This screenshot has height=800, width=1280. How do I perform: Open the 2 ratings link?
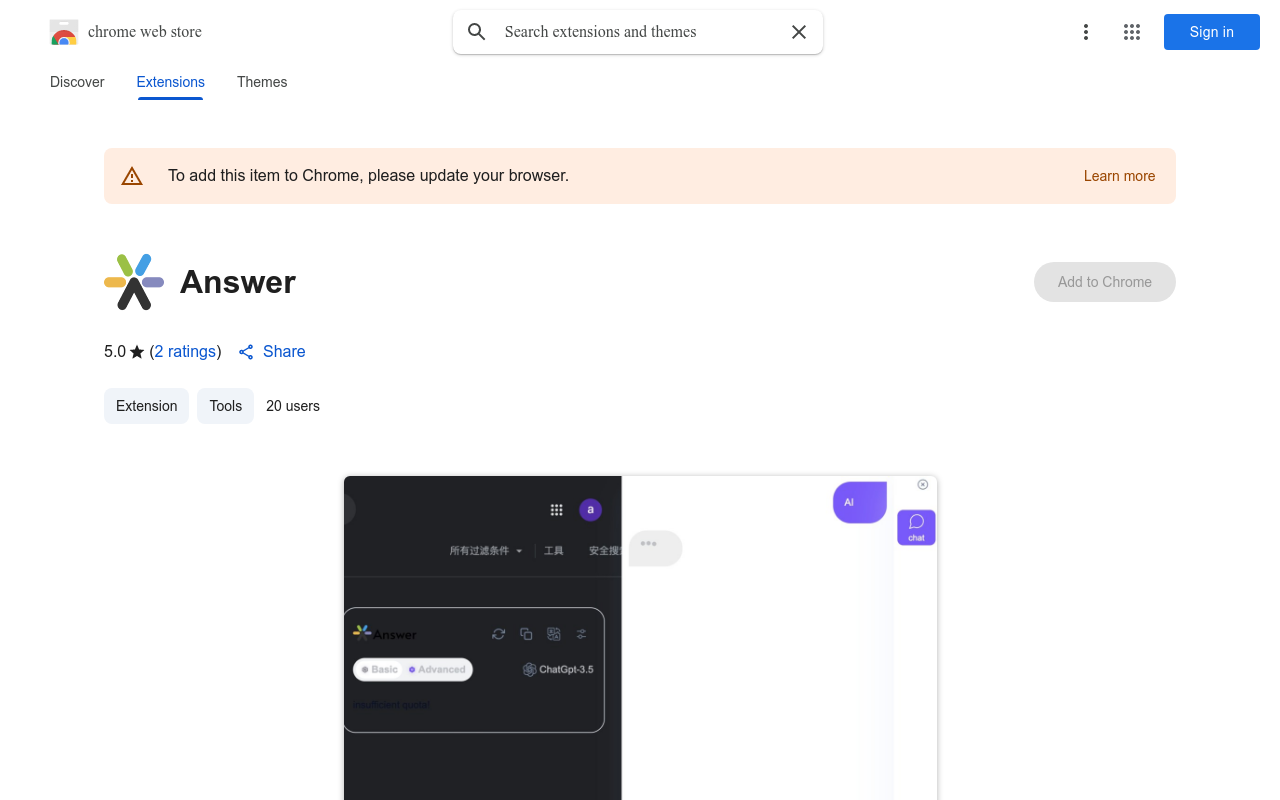click(185, 352)
